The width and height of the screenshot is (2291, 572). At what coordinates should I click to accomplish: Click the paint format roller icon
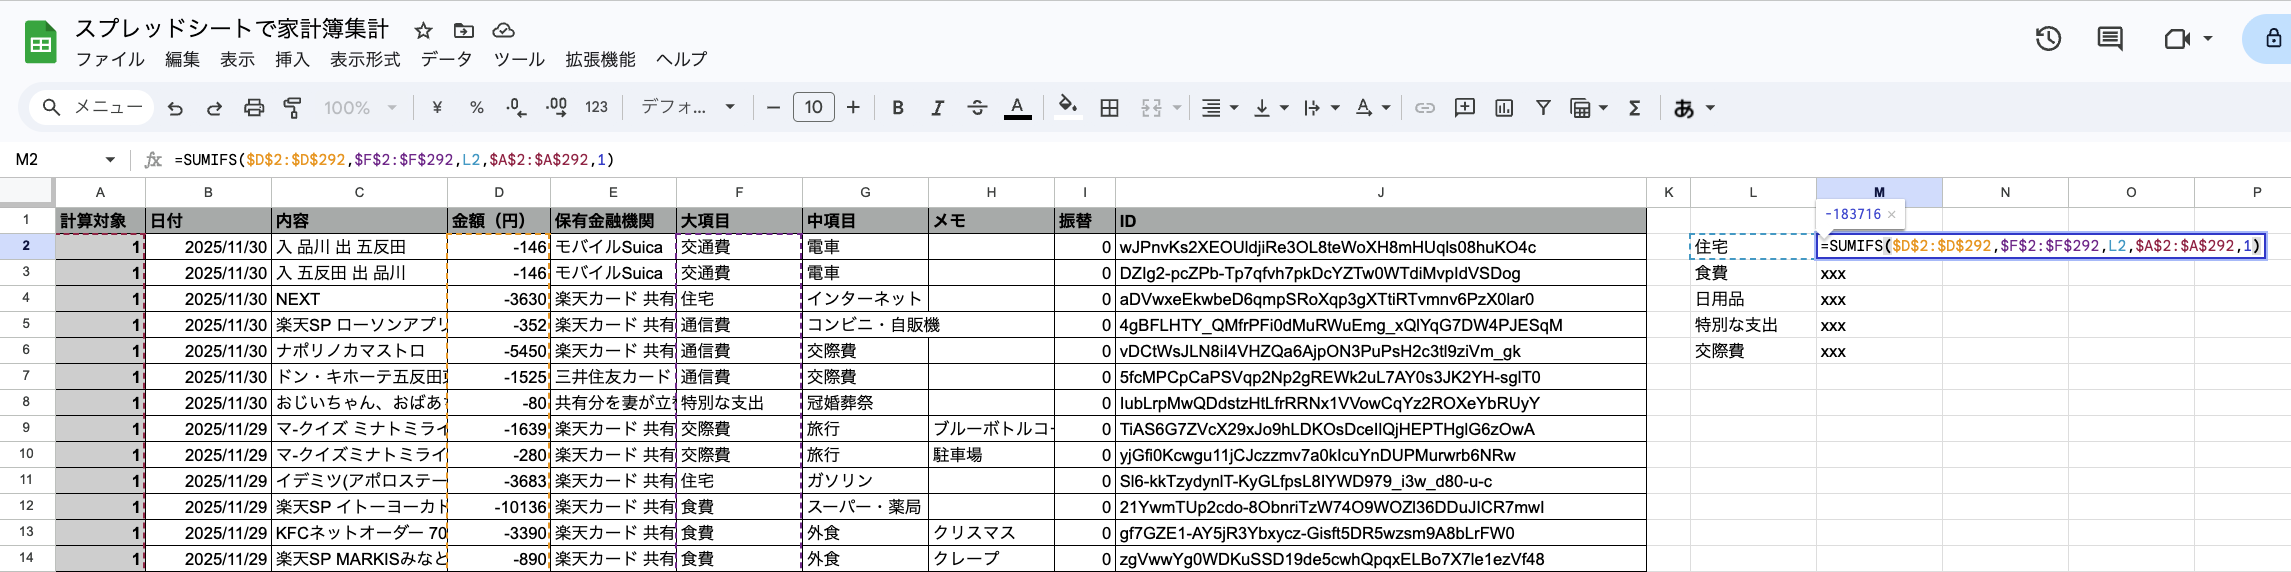(293, 108)
